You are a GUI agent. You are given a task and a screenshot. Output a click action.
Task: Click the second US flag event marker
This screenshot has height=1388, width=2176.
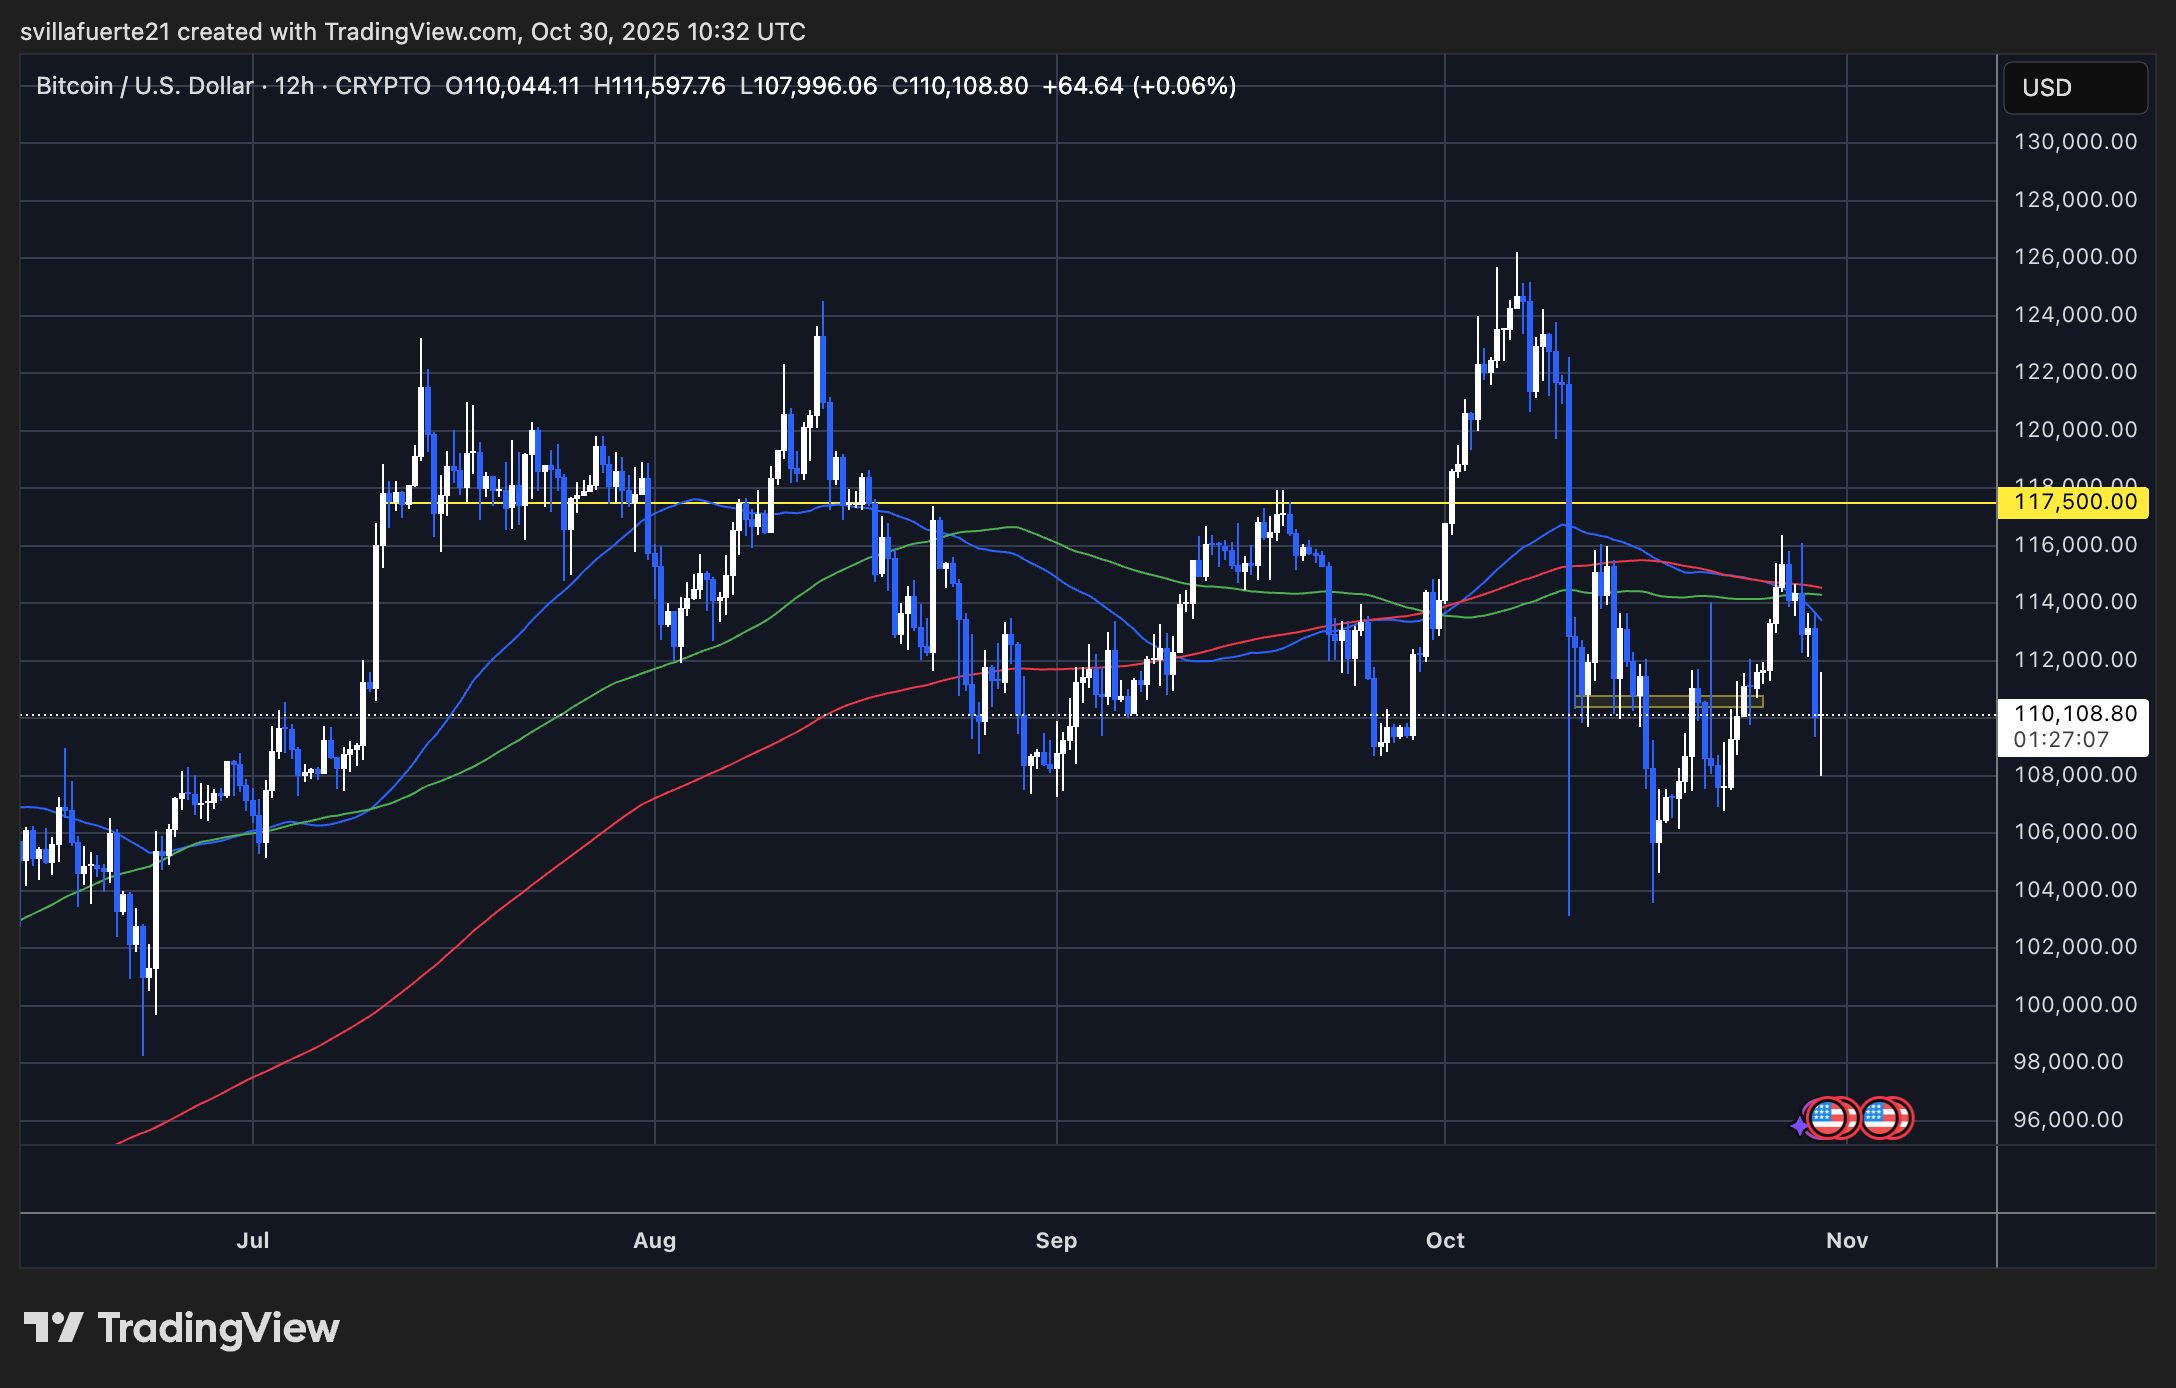1886,1118
